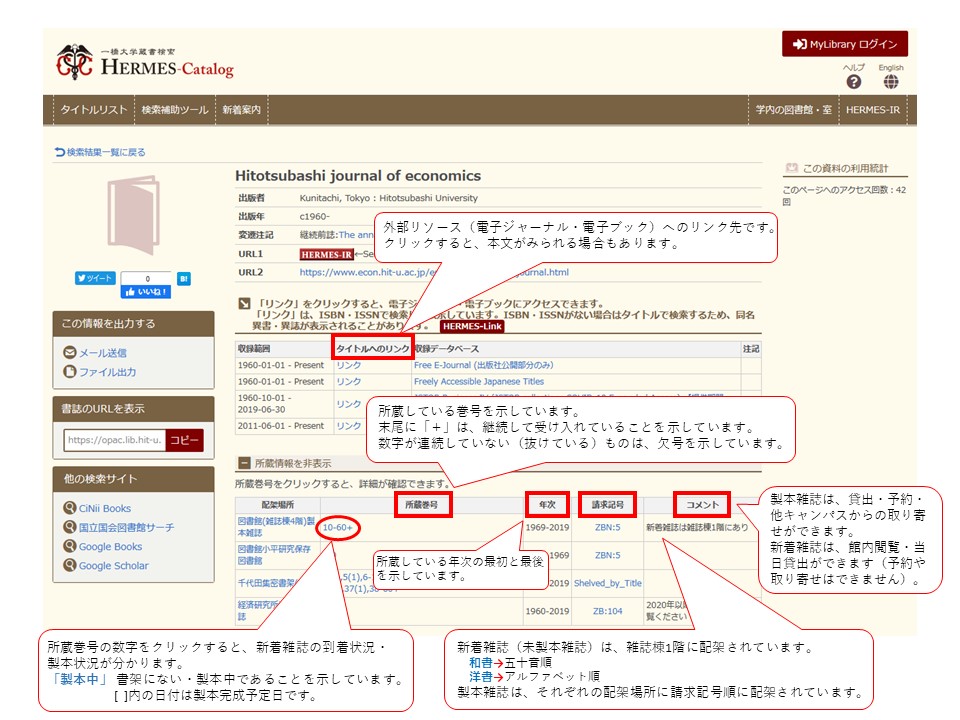Click the Hatena B! bookmark icon
The height and width of the screenshot is (720, 960).
pos(184,279)
